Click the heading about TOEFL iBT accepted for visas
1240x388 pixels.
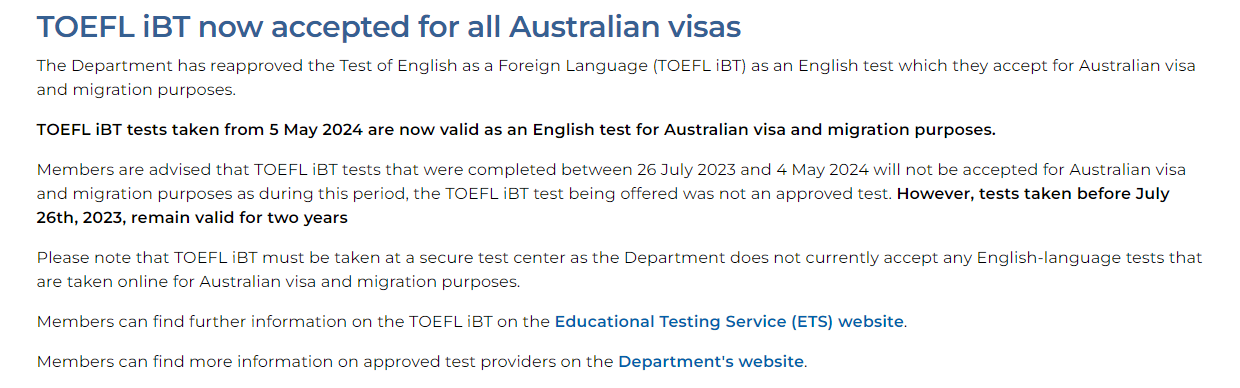click(389, 27)
